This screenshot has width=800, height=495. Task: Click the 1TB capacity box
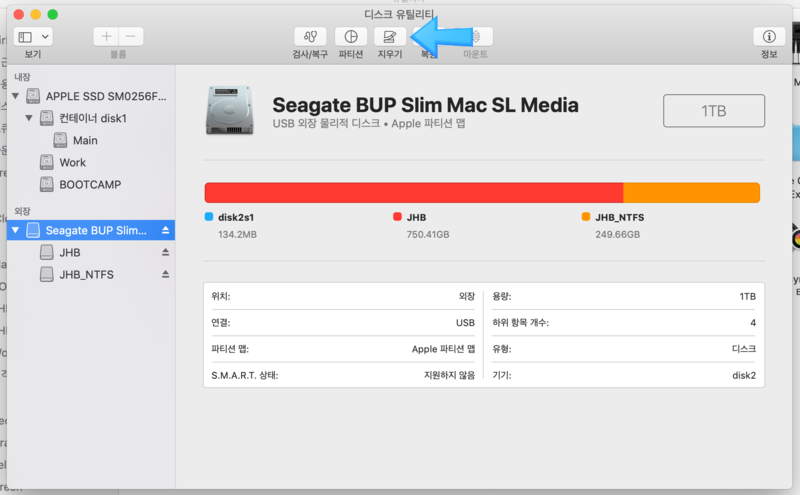tap(714, 111)
